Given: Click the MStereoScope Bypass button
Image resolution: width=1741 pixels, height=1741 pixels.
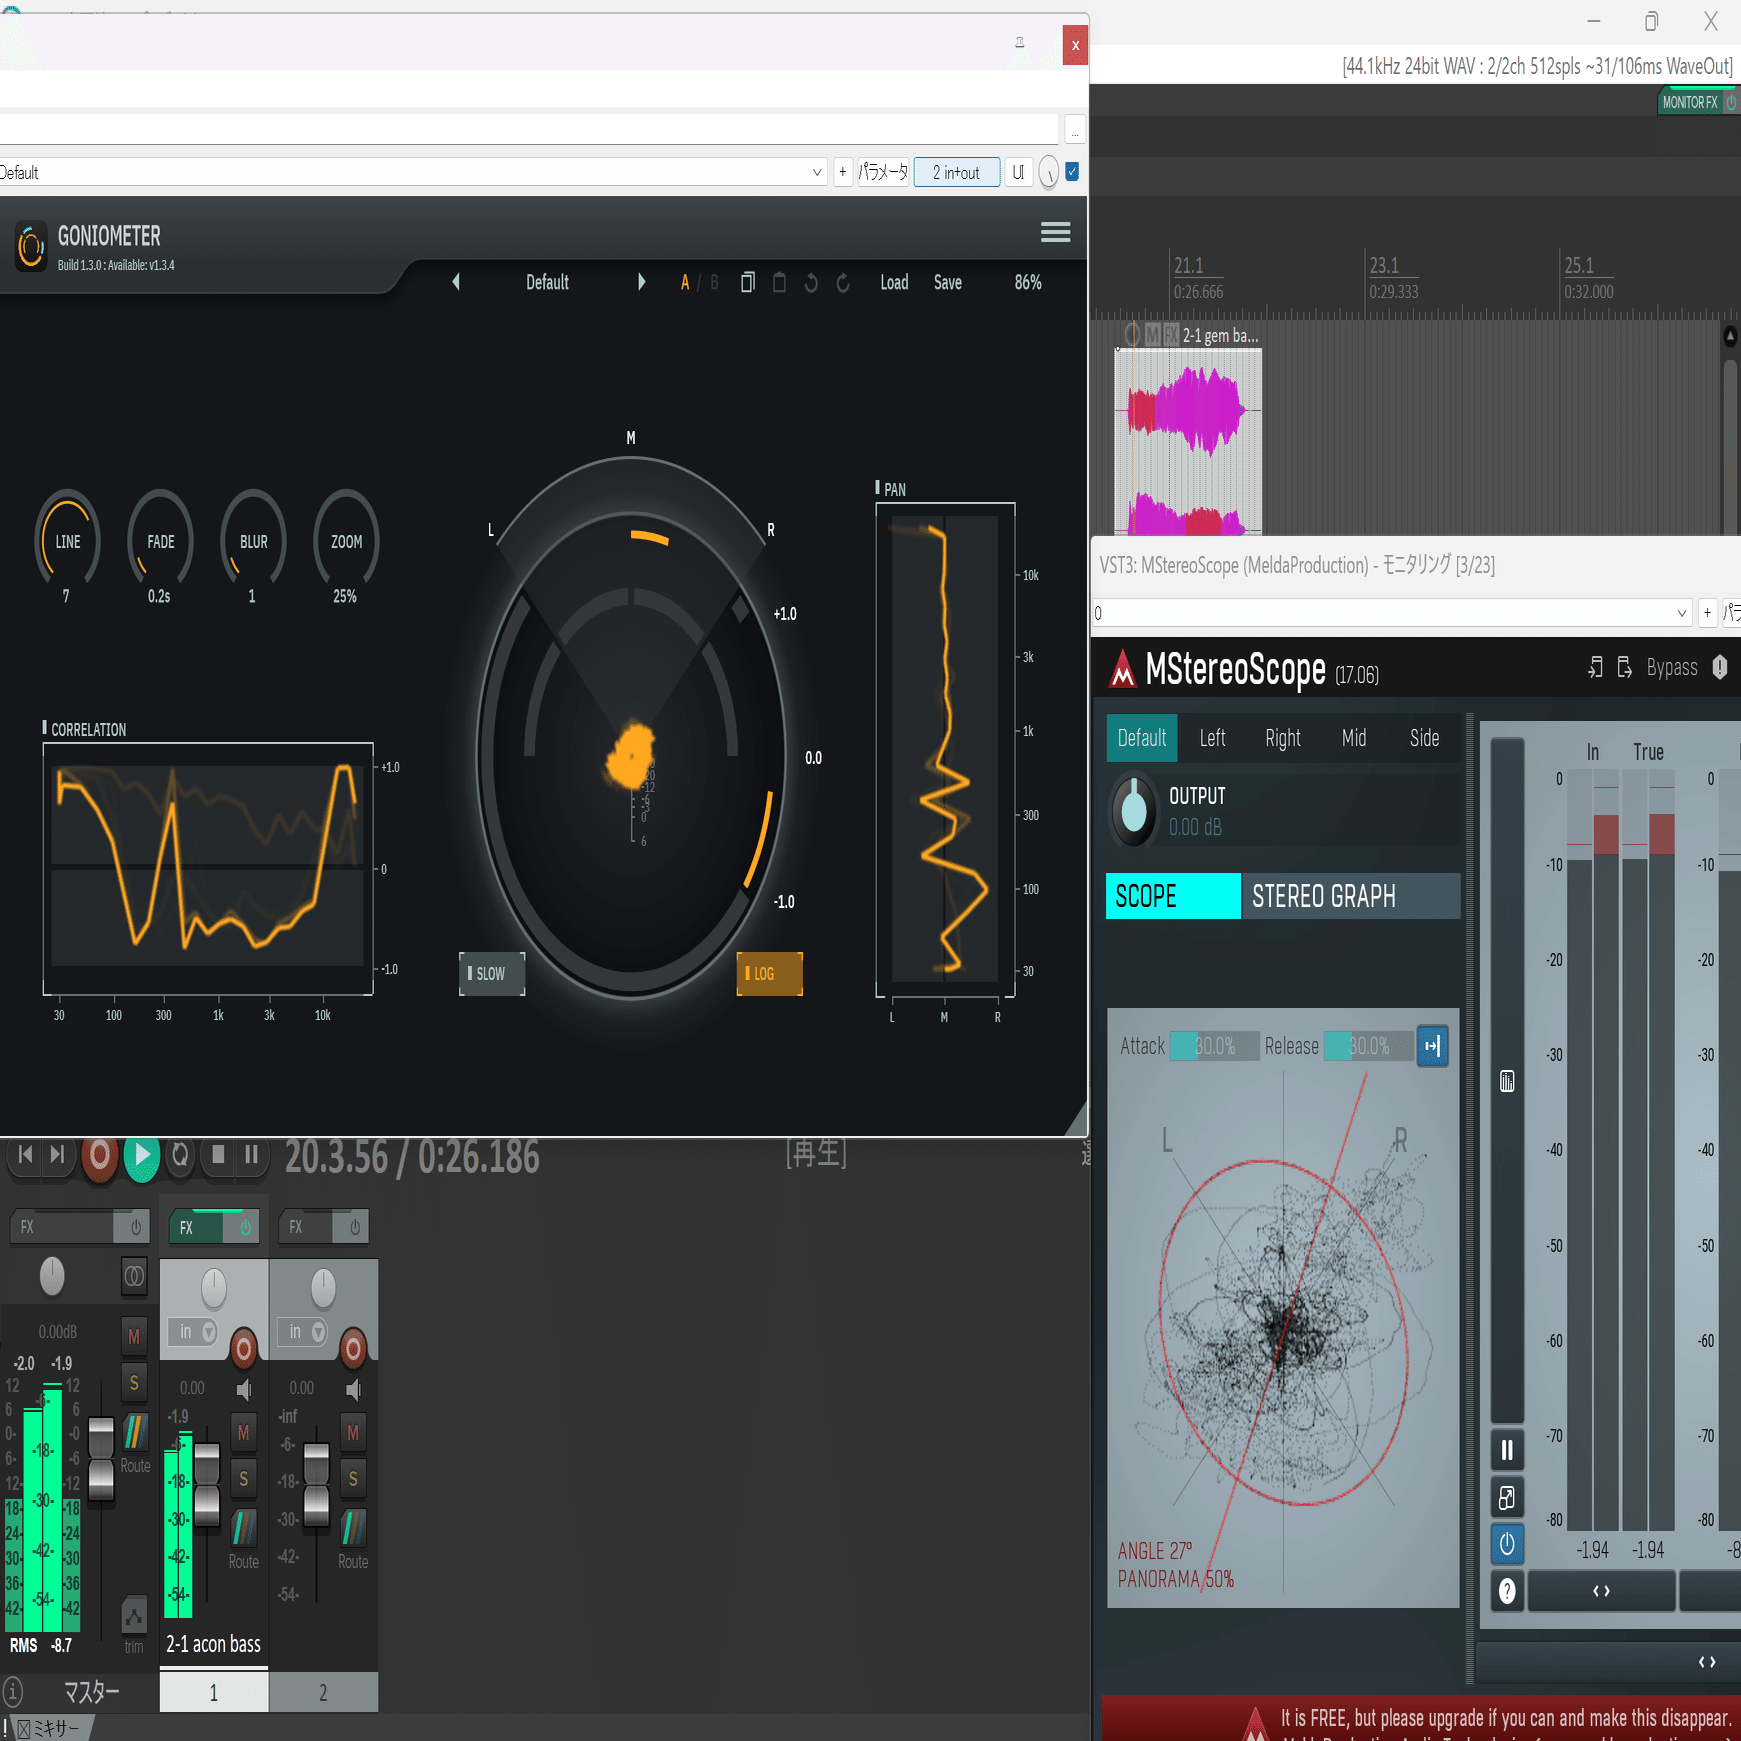Looking at the screenshot, I should pos(1672,667).
